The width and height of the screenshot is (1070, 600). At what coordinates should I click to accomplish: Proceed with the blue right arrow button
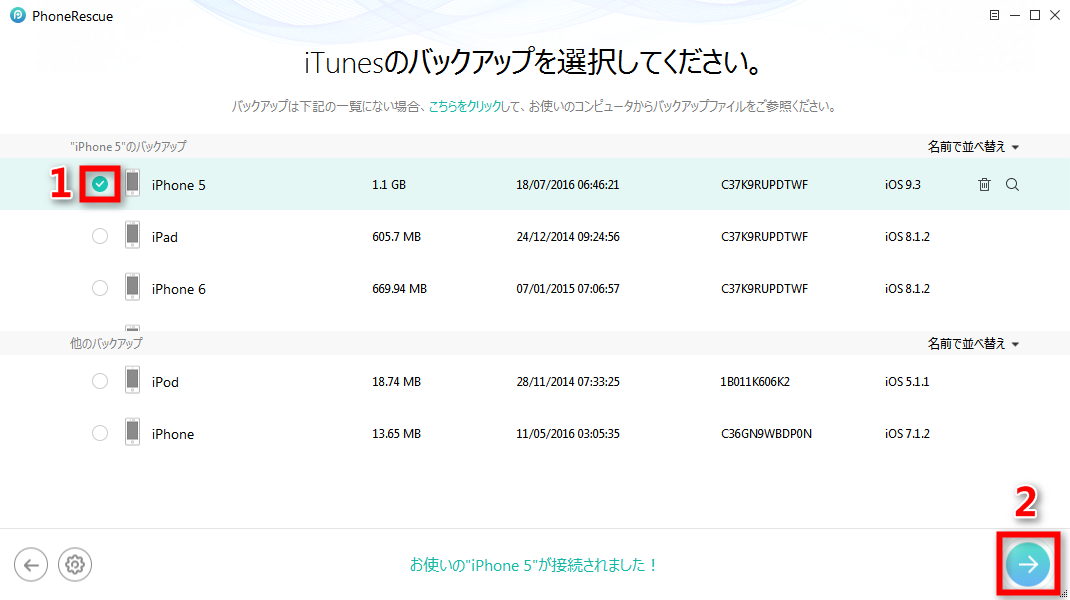click(x=1028, y=565)
